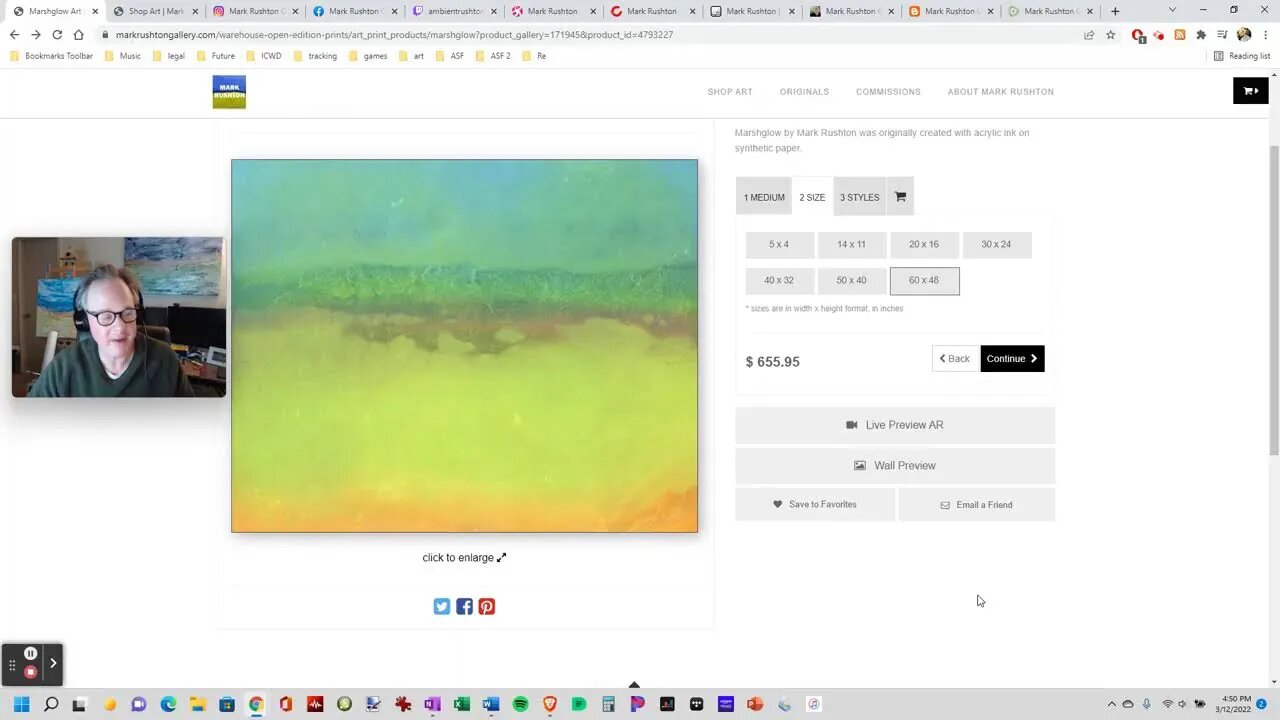The height and width of the screenshot is (720, 1280).
Task: Select the 60 x 48 size option
Action: (924, 281)
